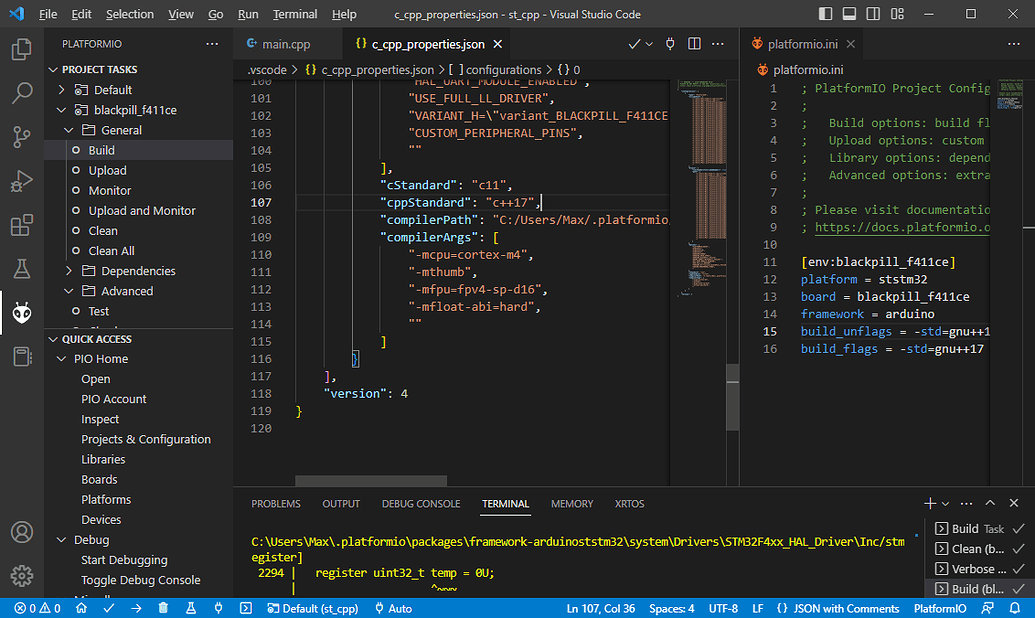The image size is (1035, 618).
Task: Open Projects & Configuration in PIO Home
Action: coord(139,439)
